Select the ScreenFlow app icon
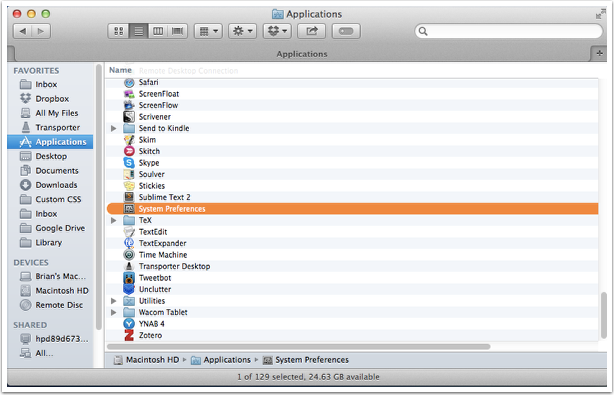614x395 pixels. [x=129, y=105]
